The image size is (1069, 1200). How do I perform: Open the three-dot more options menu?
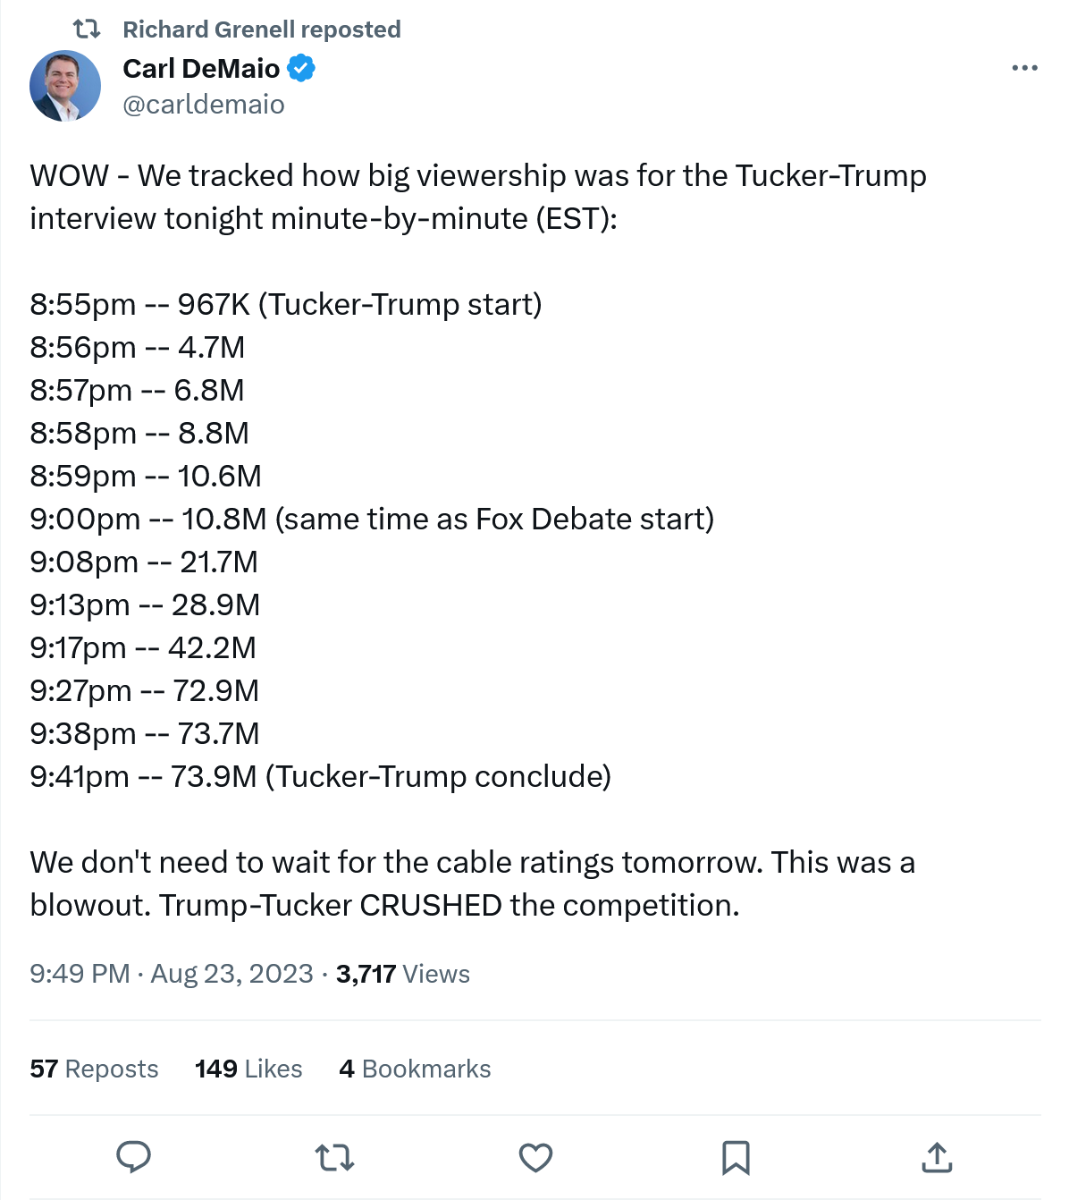coord(1024,68)
